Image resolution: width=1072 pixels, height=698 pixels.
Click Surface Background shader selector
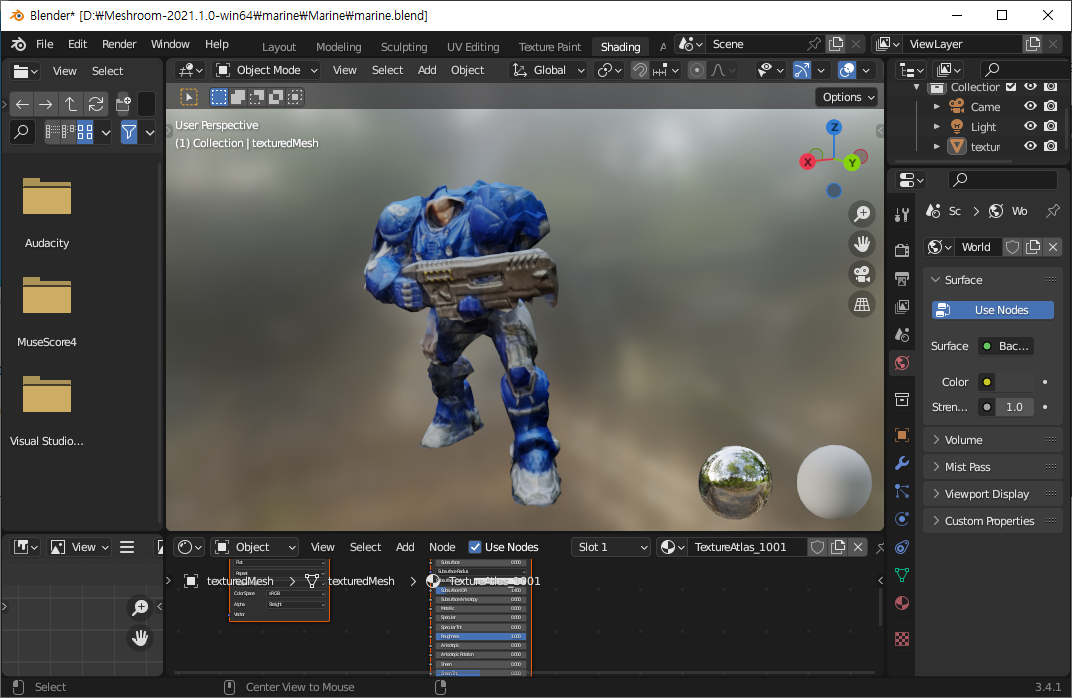point(1006,346)
